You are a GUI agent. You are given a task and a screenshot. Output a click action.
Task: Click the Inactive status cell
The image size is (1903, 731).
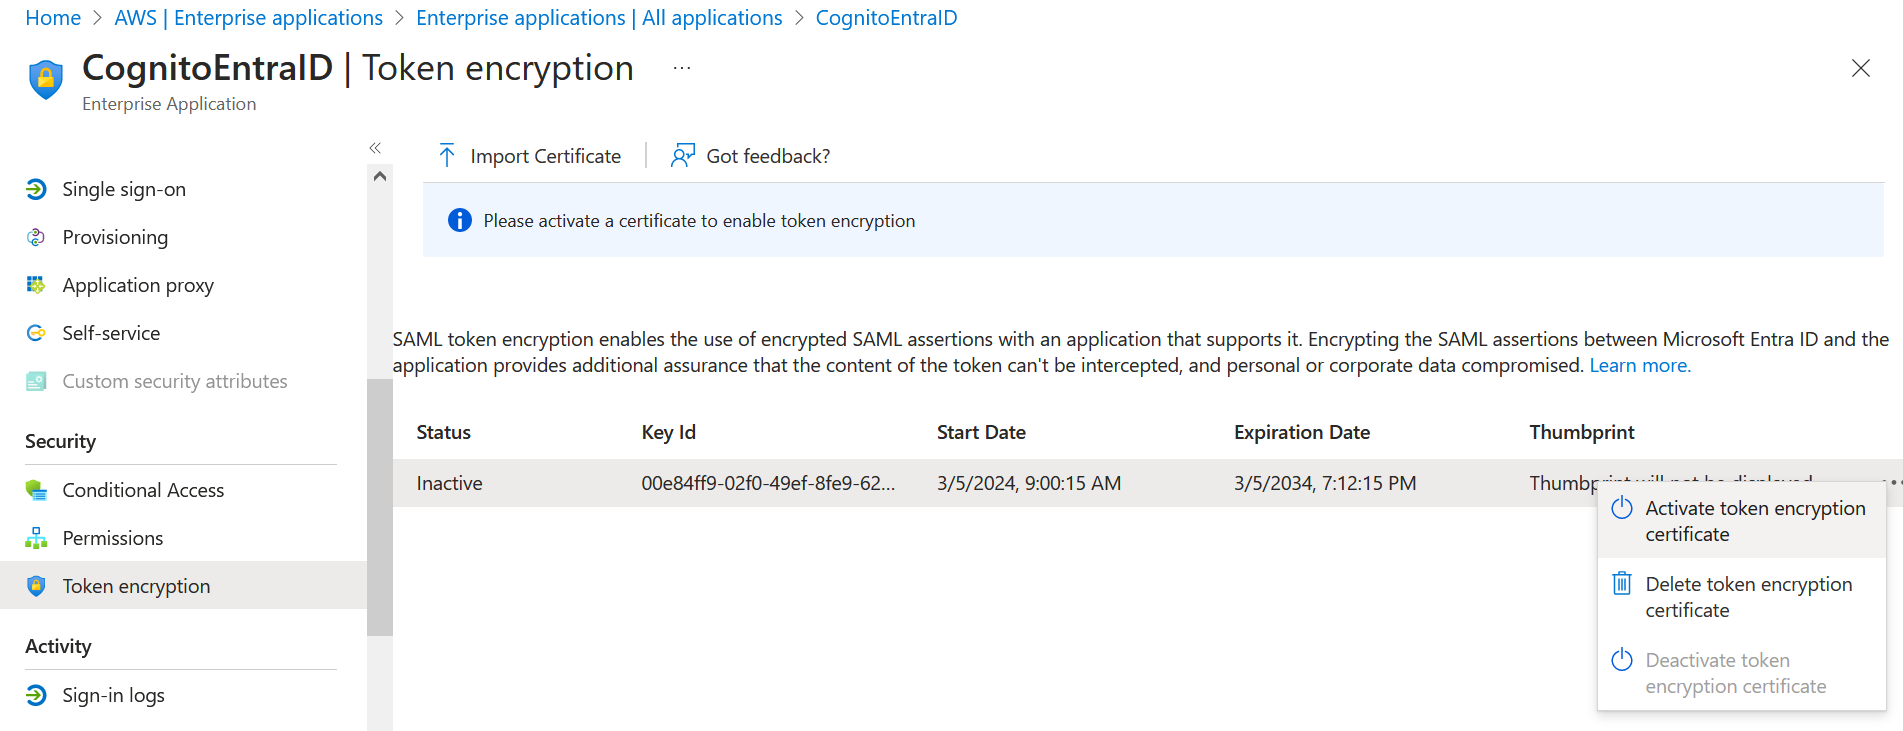tap(449, 483)
